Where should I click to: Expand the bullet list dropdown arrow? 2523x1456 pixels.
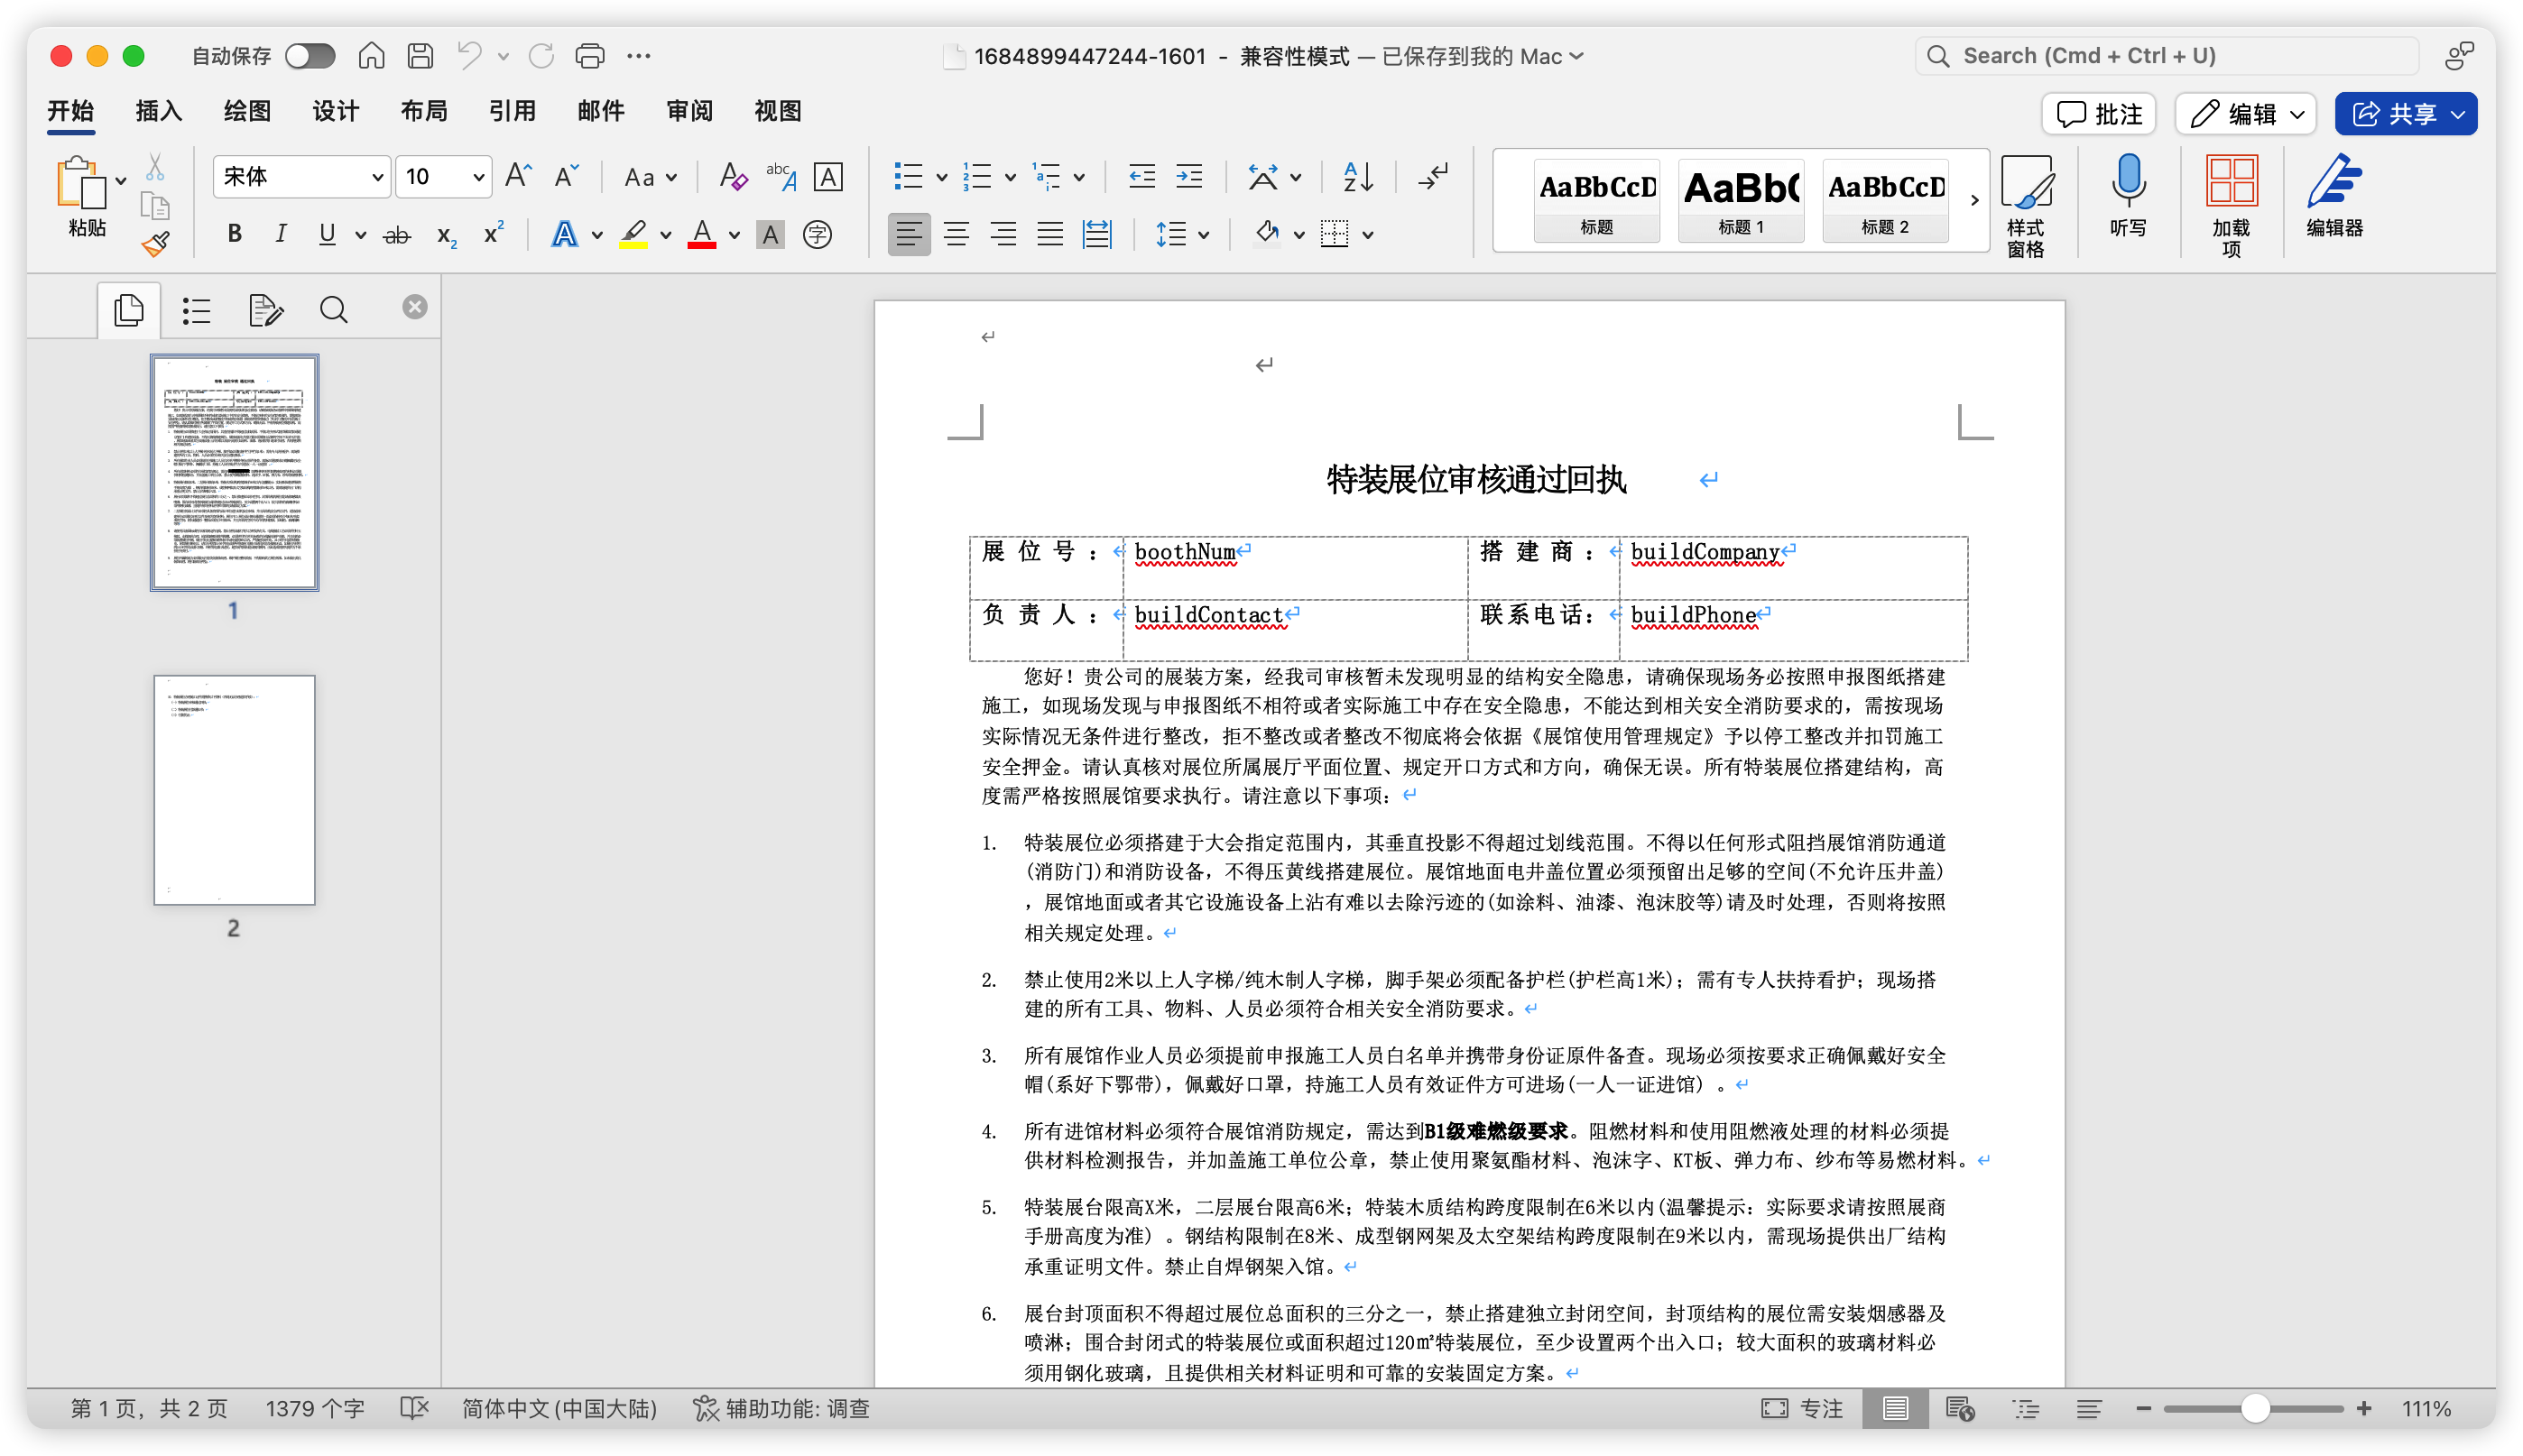941,178
